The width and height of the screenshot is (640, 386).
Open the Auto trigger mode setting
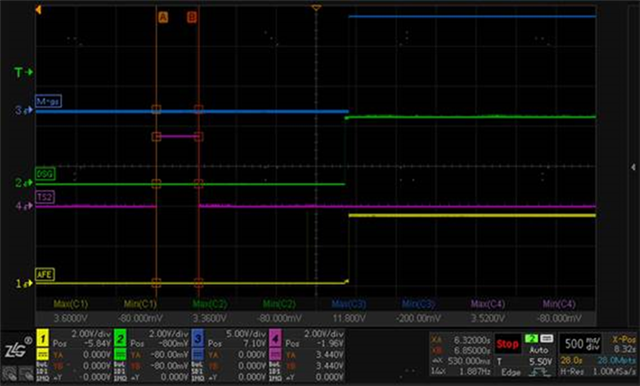pyautogui.click(x=538, y=350)
